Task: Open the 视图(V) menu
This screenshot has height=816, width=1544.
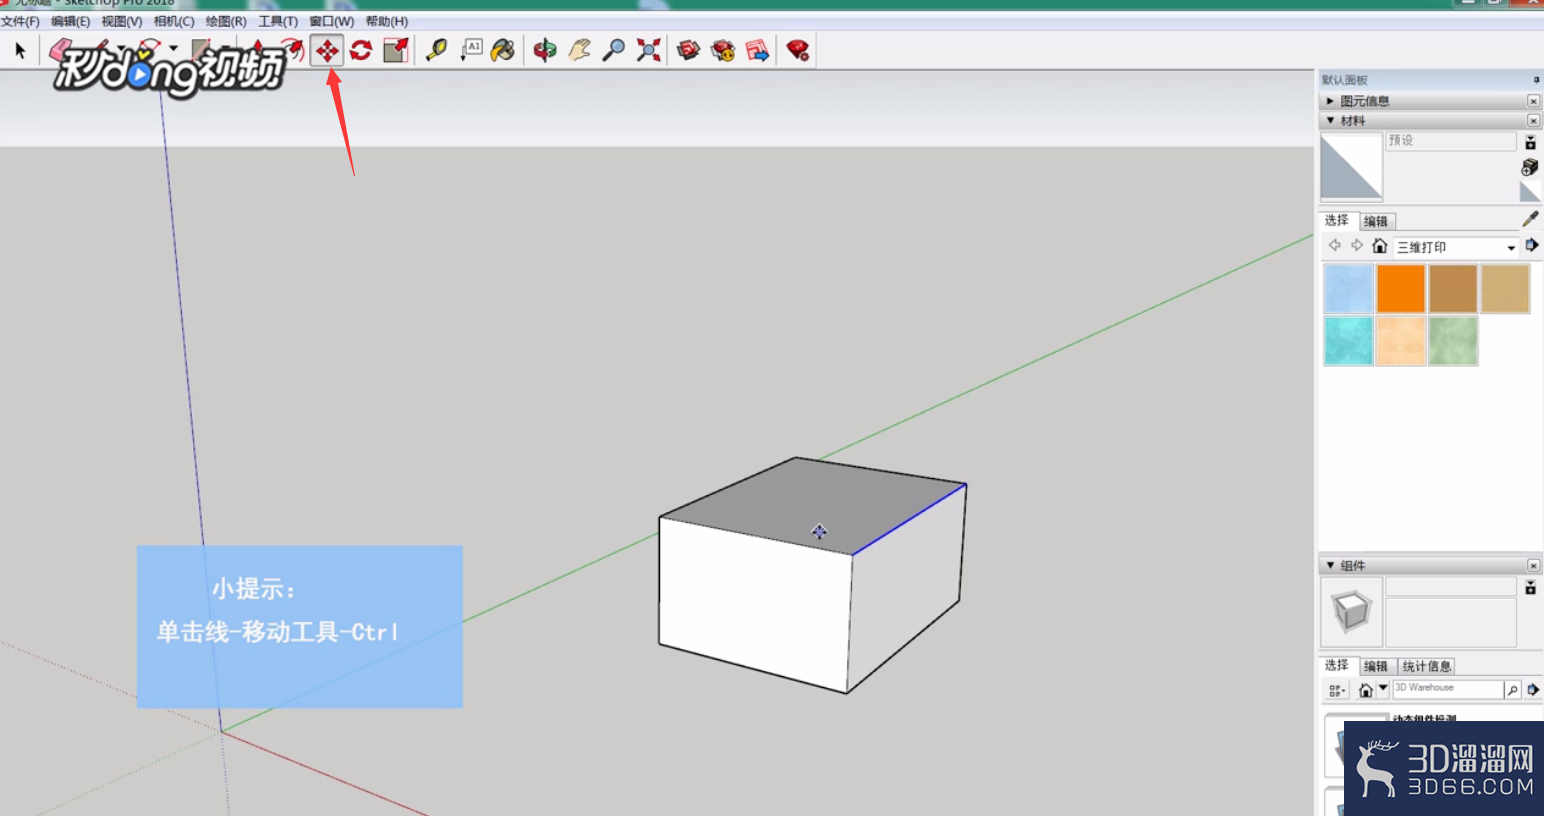Action: tap(122, 21)
